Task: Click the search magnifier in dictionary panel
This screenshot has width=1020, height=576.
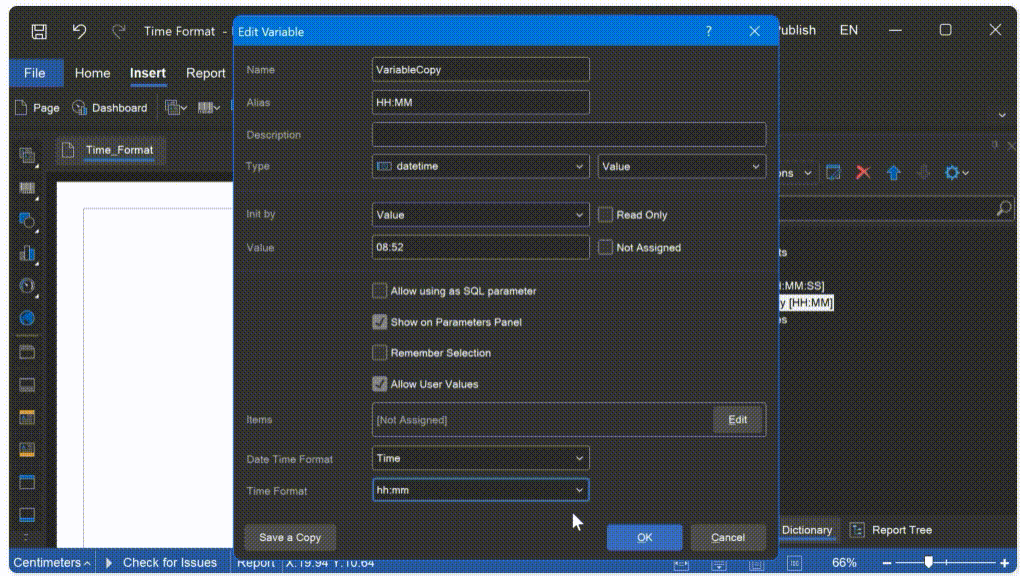Action: point(1003,208)
